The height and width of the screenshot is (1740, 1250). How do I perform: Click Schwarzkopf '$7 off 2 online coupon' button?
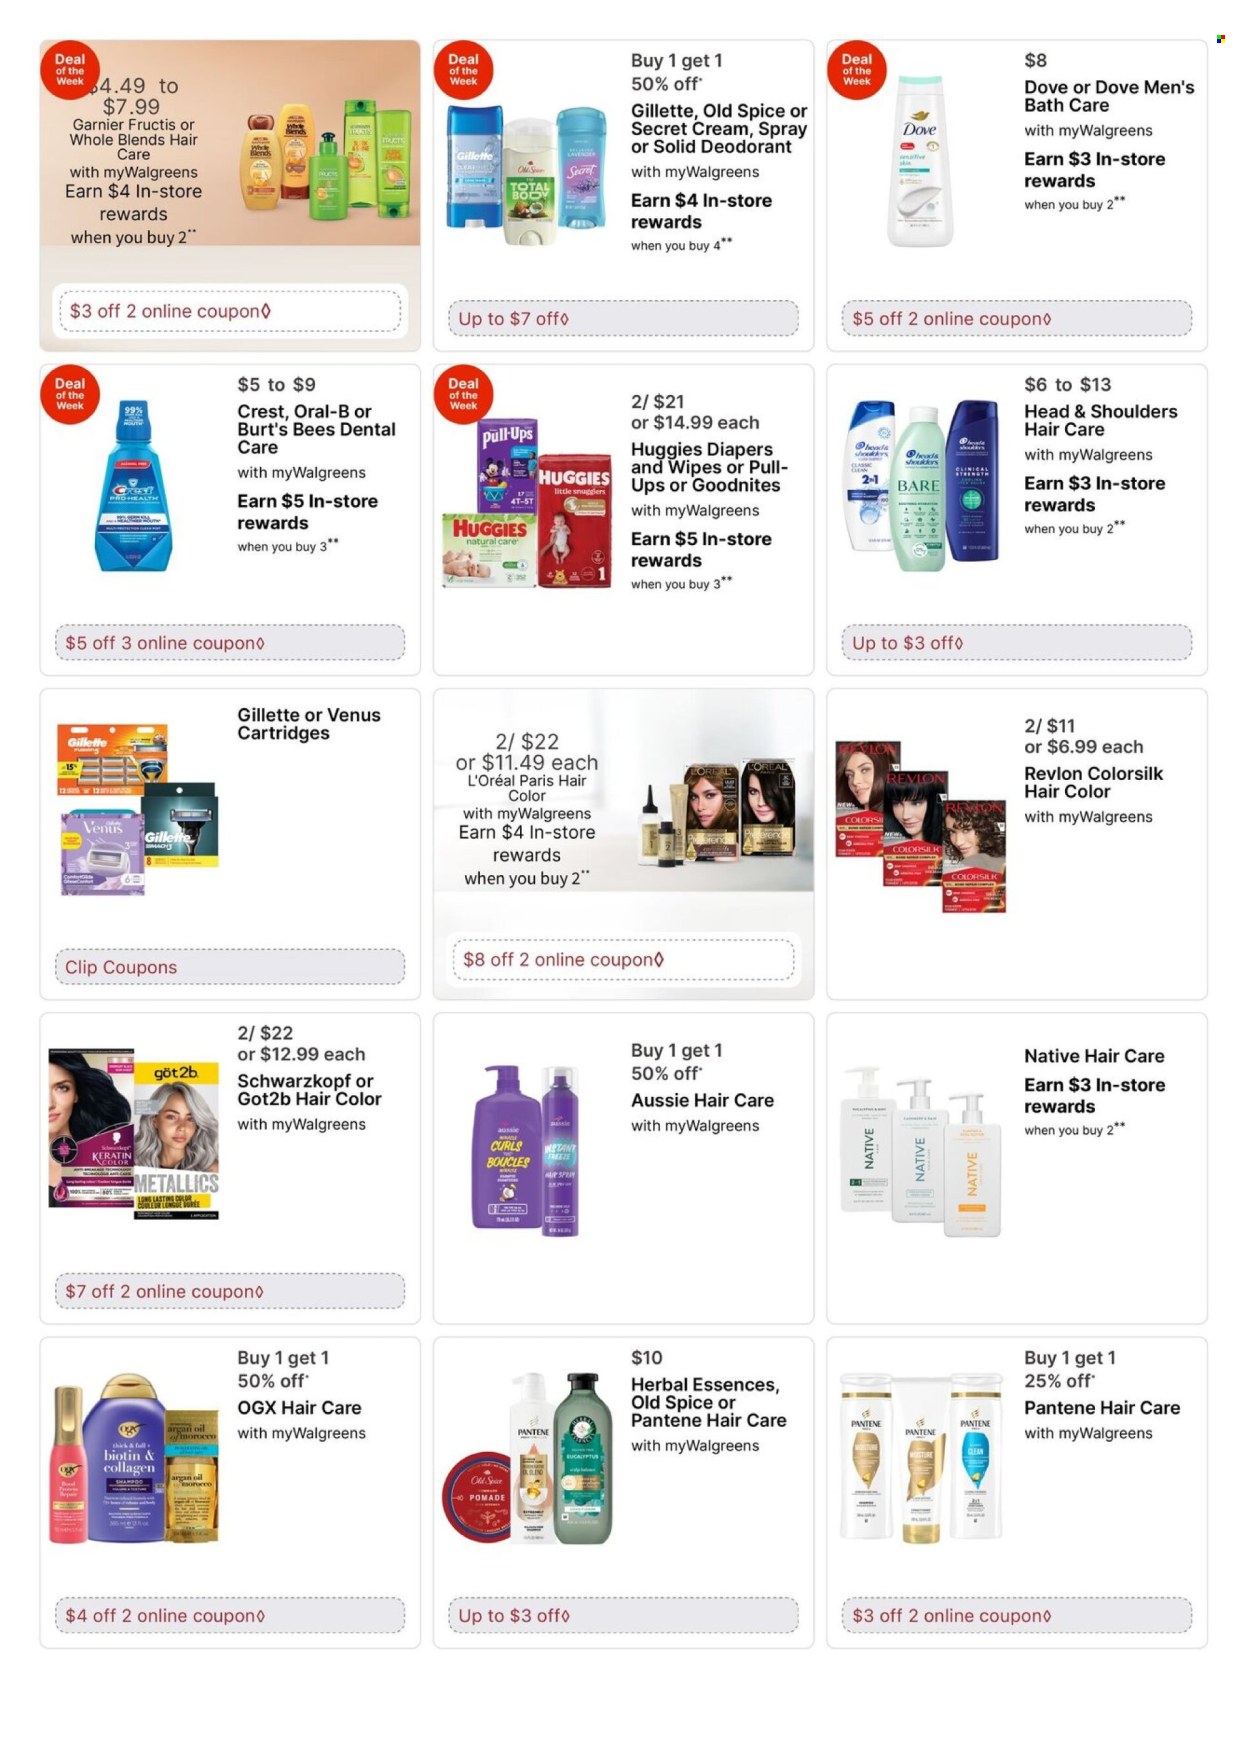(229, 1291)
